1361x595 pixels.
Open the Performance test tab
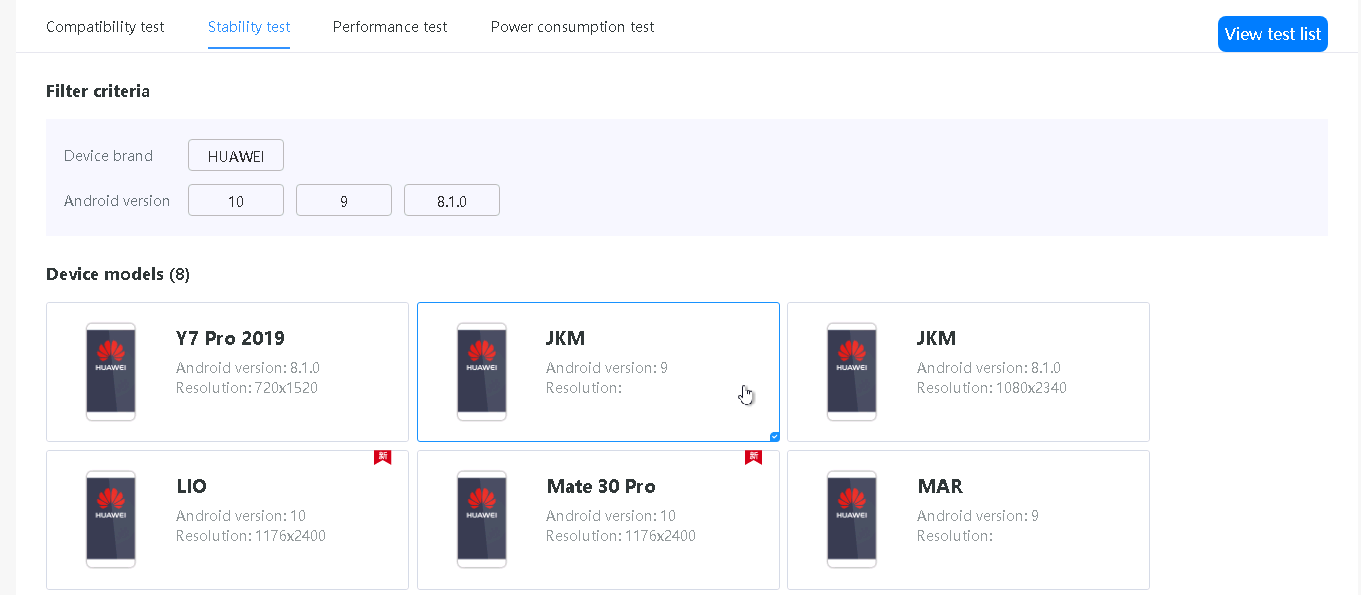390,27
